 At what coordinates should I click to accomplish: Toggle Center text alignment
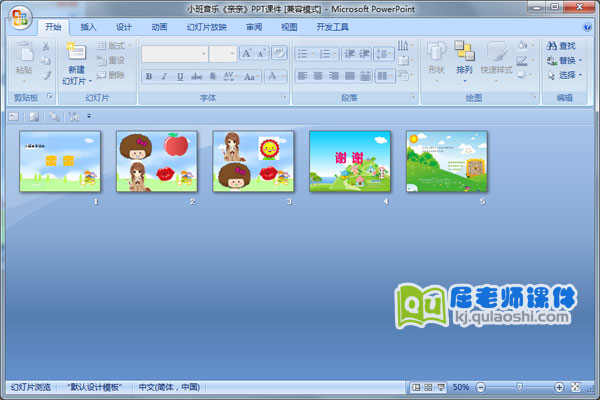318,76
